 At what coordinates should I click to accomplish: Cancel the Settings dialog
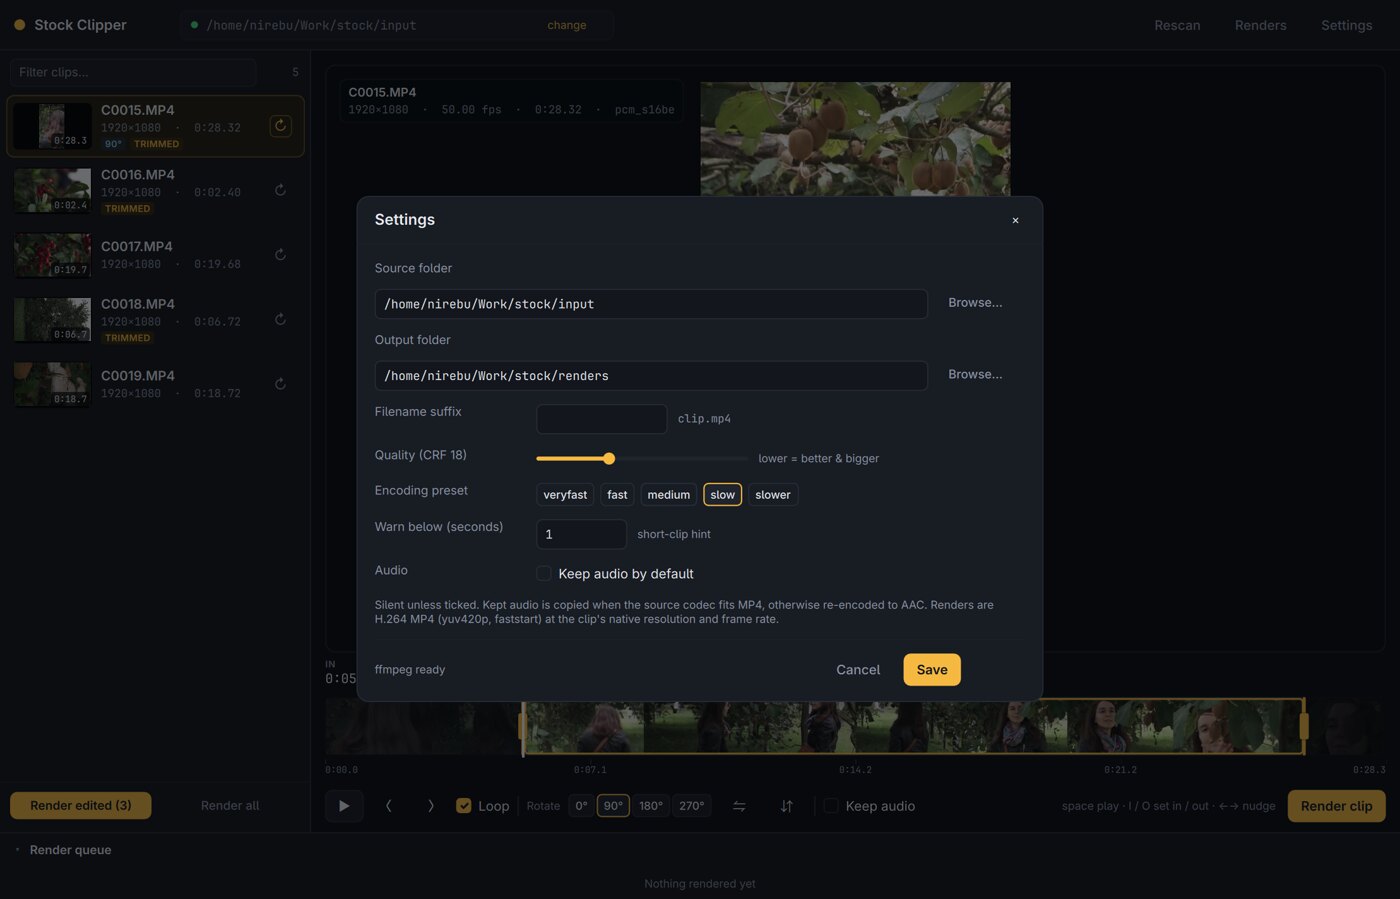[x=858, y=670]
